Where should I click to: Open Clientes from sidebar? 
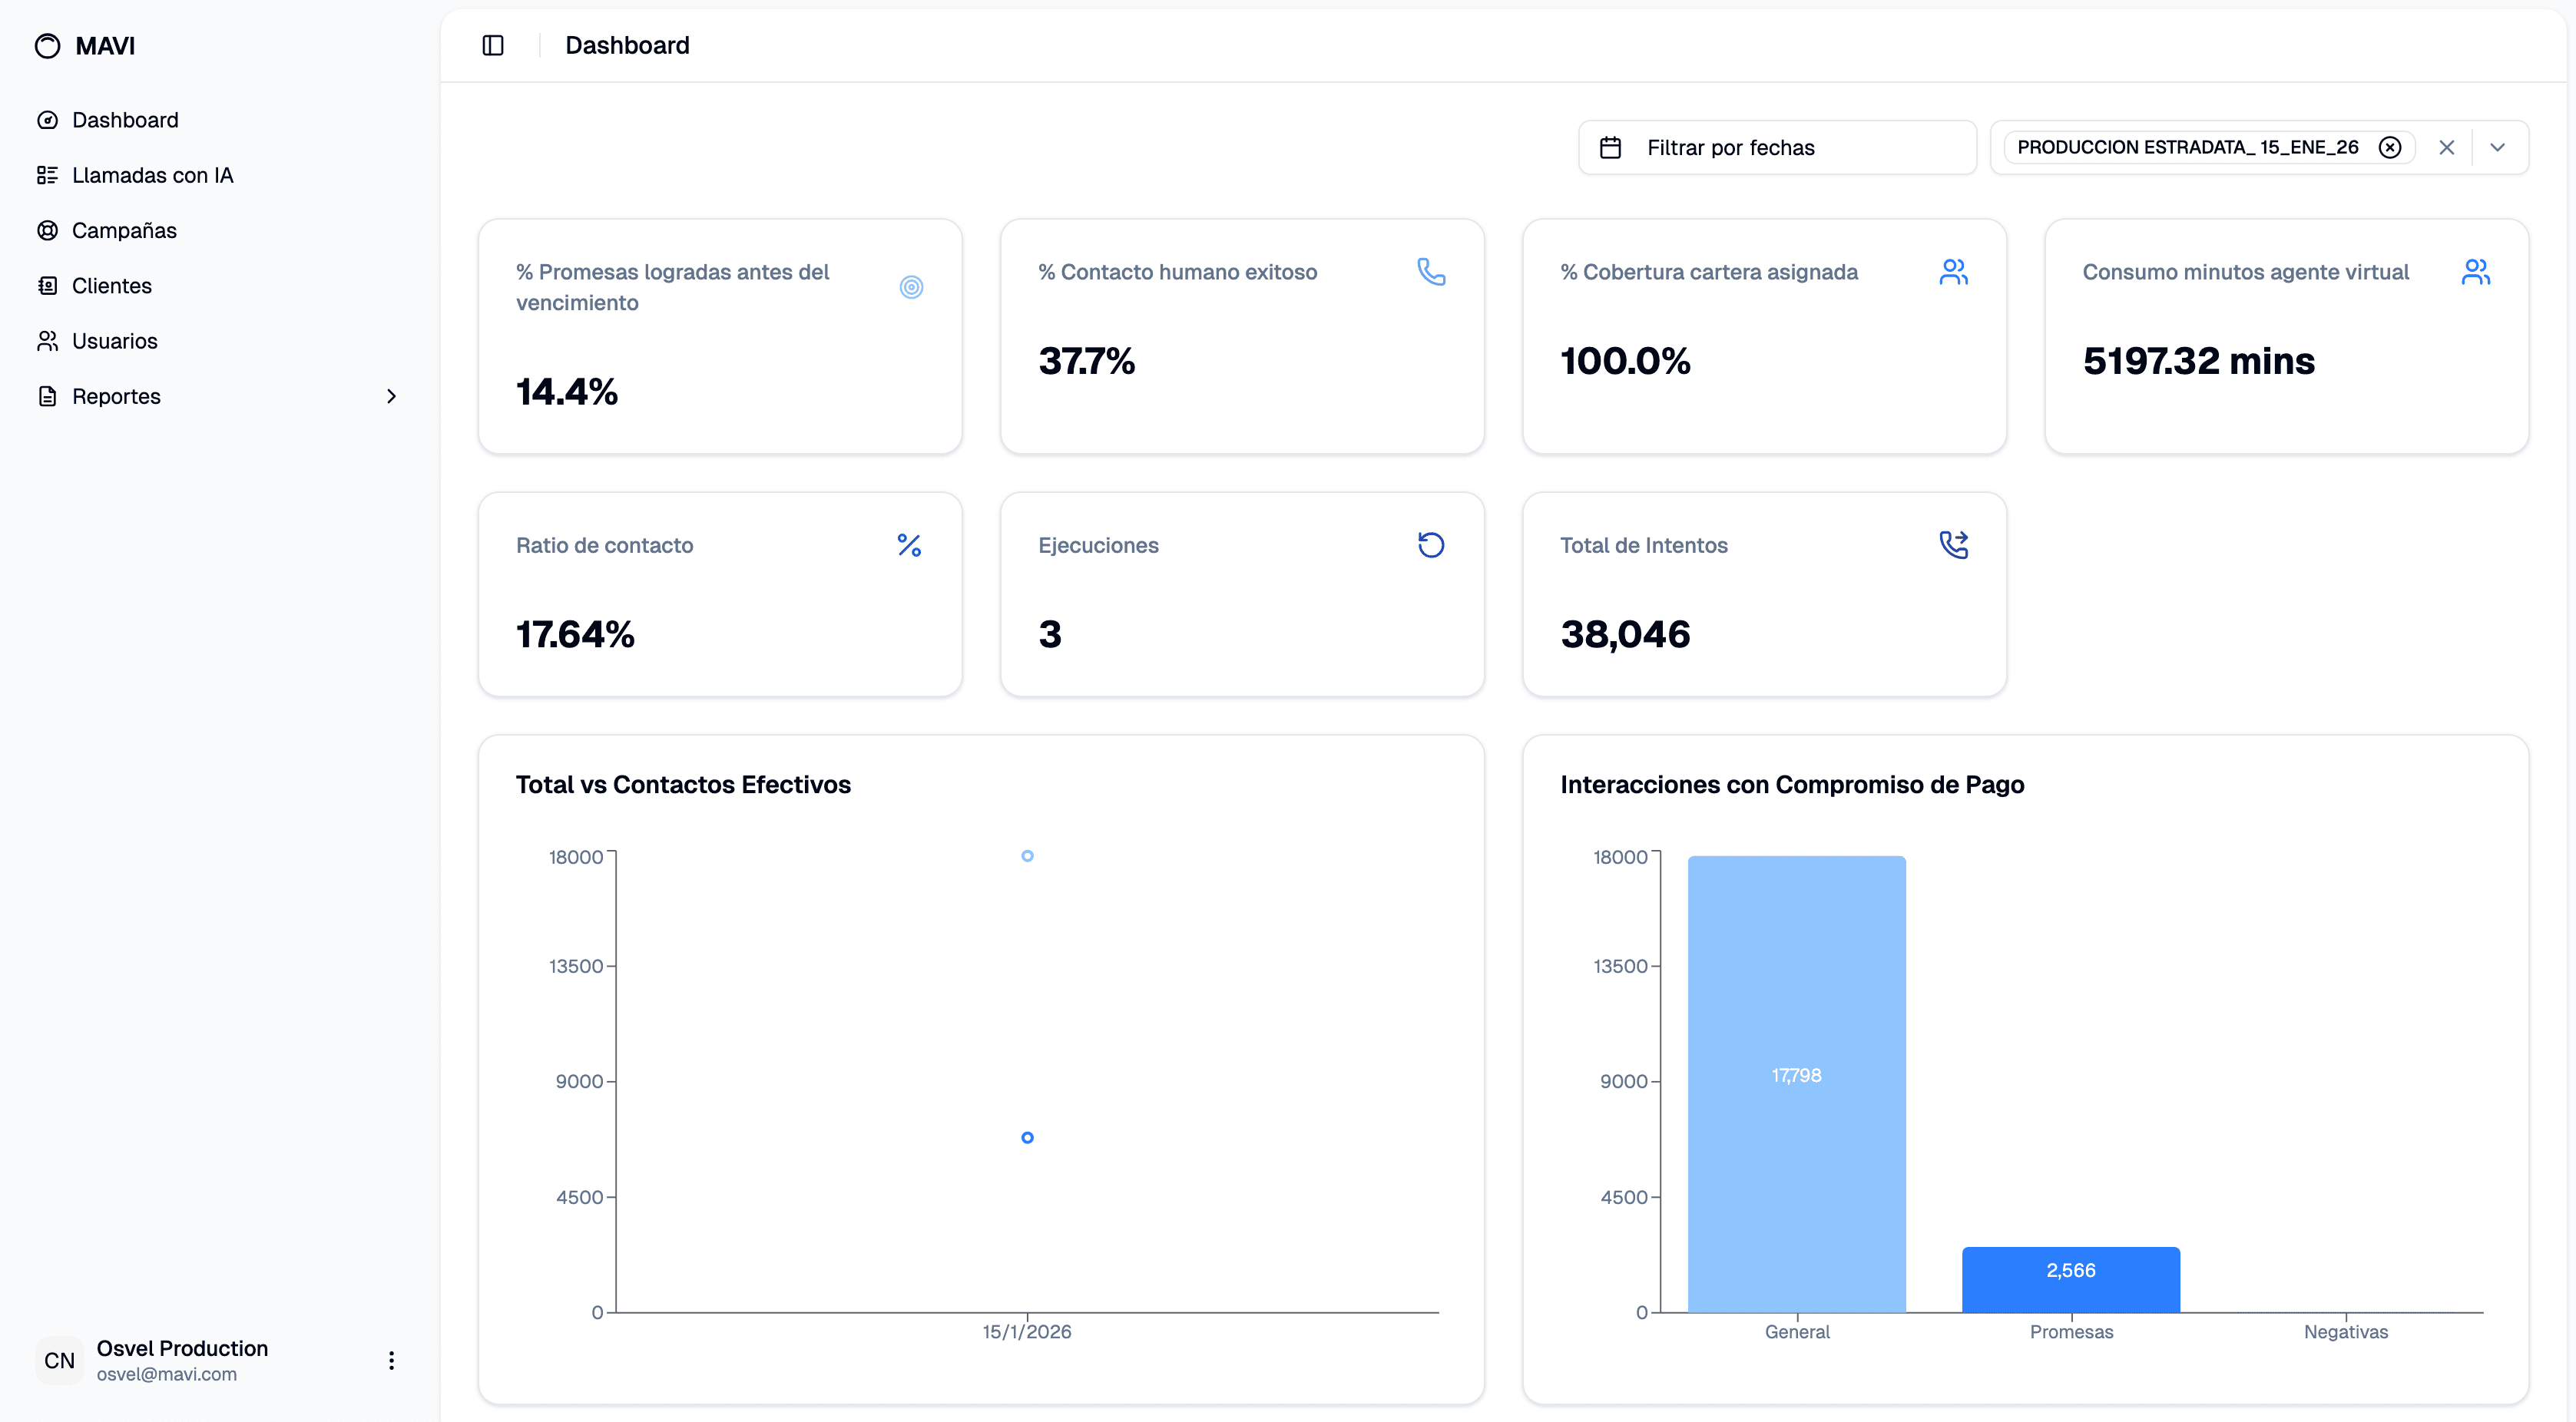pos(112,286)
